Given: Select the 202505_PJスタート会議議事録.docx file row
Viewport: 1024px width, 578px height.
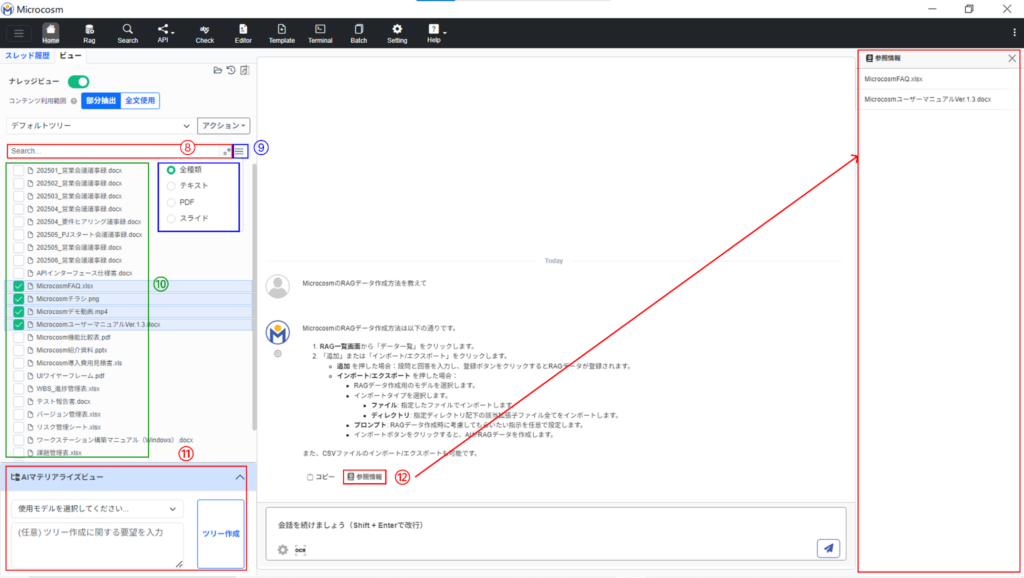Looking at the screenshot, I should click(89, 234).
